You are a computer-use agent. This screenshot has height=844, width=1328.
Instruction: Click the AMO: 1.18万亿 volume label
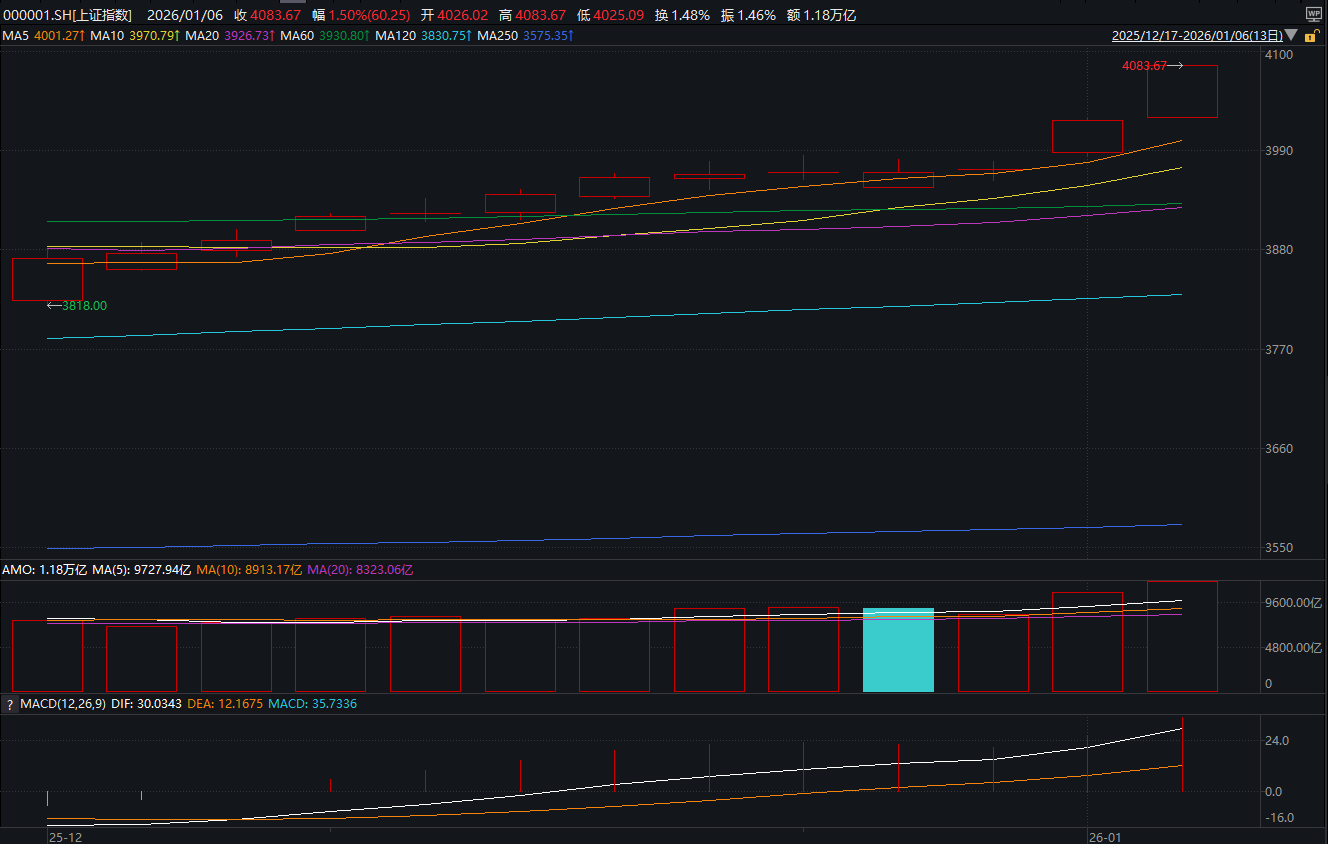point(44,570)
